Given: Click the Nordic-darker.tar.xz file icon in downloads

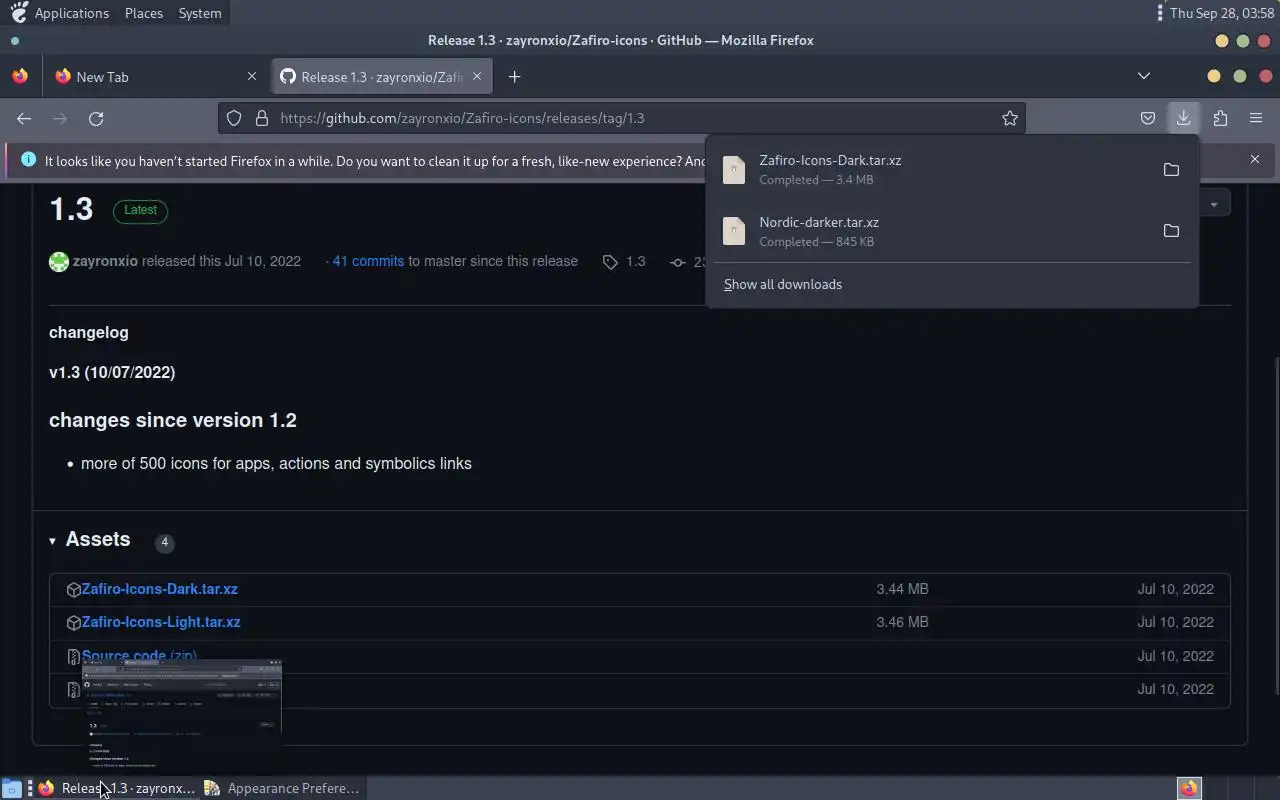Looking at the screenshot, I should point(734,231).
